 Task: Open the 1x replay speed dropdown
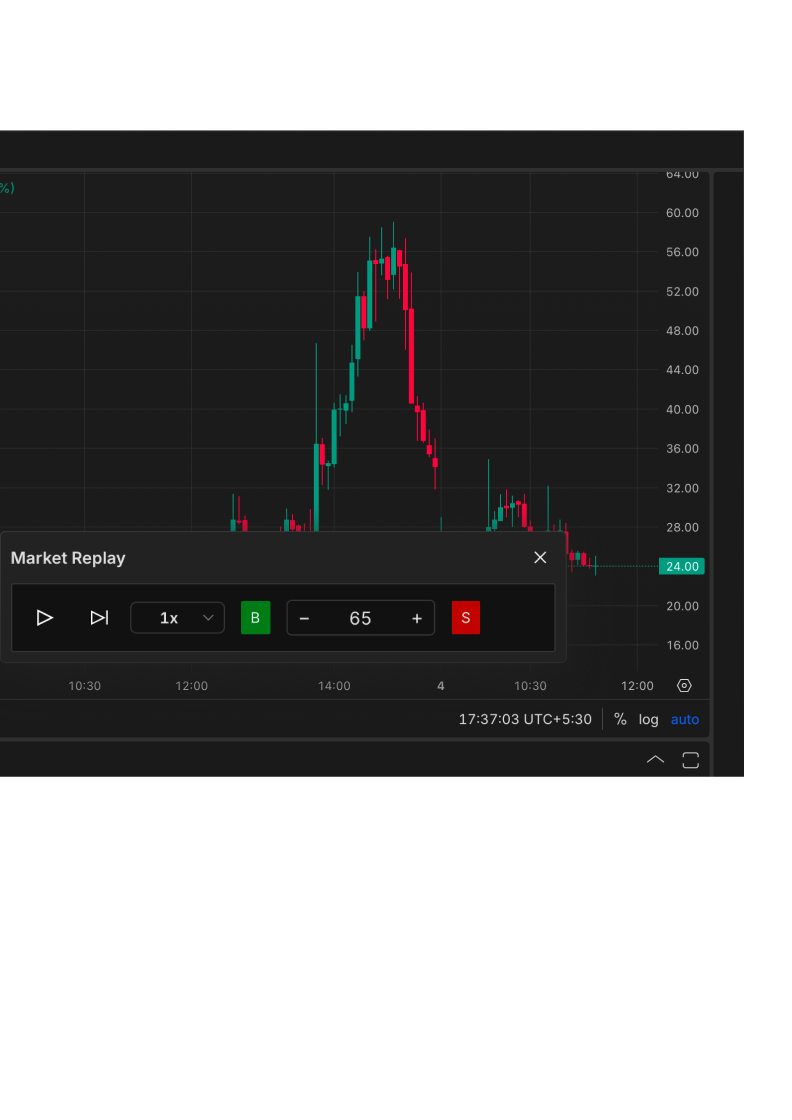(x=177, y=618)
